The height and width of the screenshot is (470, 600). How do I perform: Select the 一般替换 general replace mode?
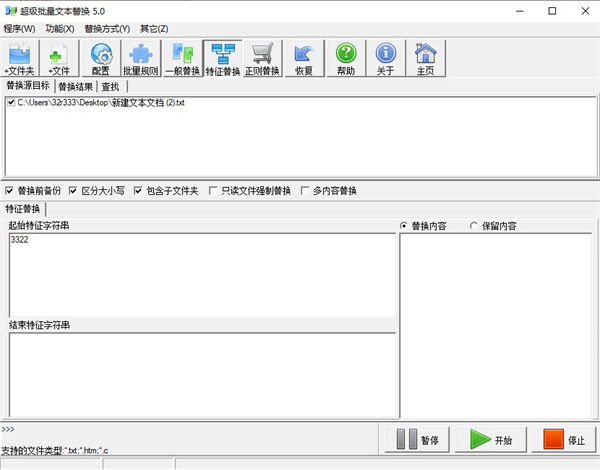point(182,58)
